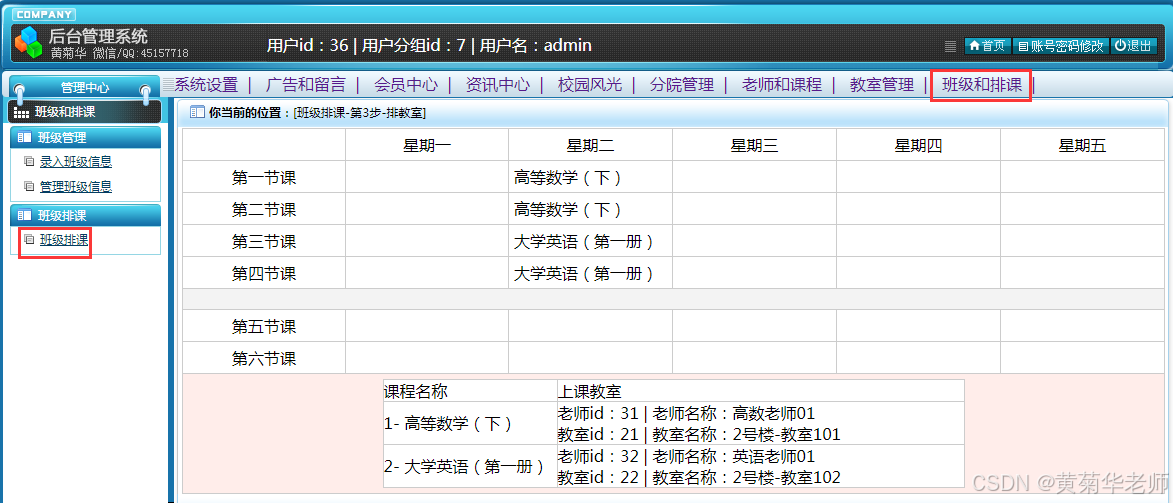The width and height of the screenshot is (1173, 503).
Task: Open the 系统设置 menu
Action: pyautogui.click(x=206, y=85)
